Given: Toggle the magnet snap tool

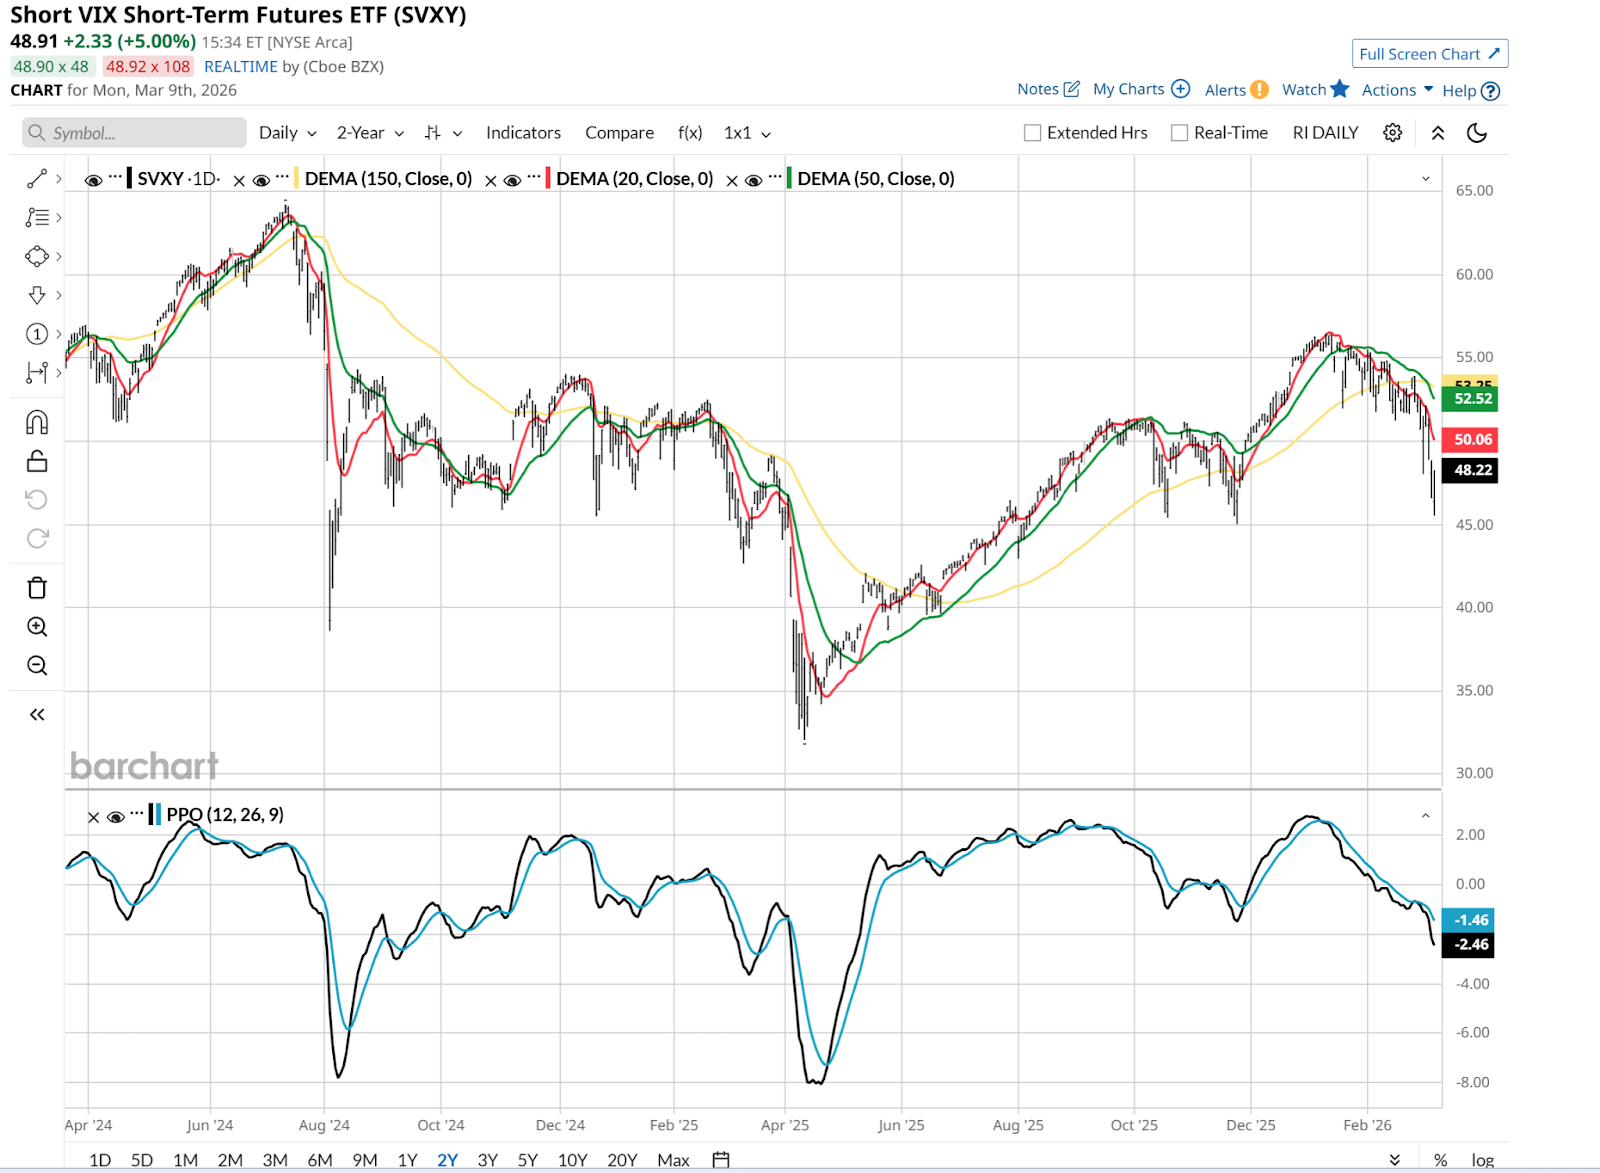Looking at the screenshot, I should (x=37, y=422).
